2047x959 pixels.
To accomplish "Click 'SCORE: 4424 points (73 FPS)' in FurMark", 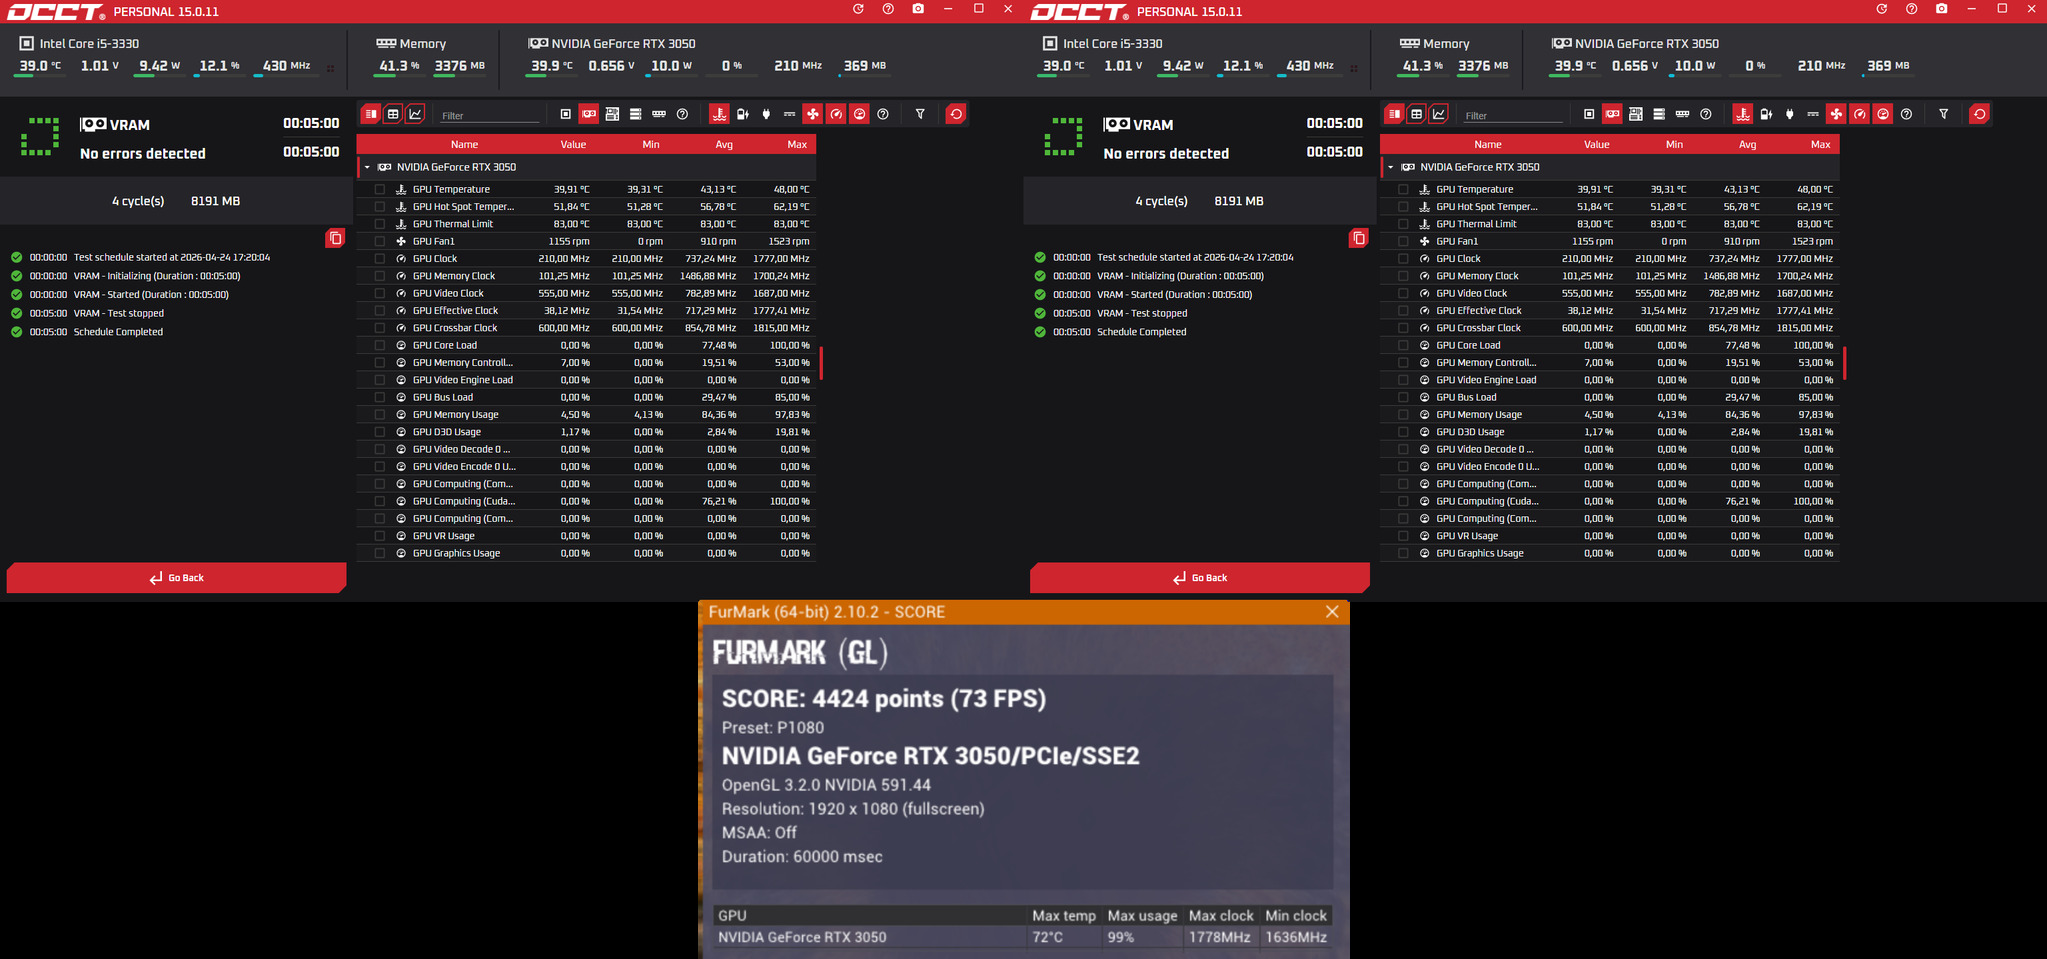I will coord(884,698).
